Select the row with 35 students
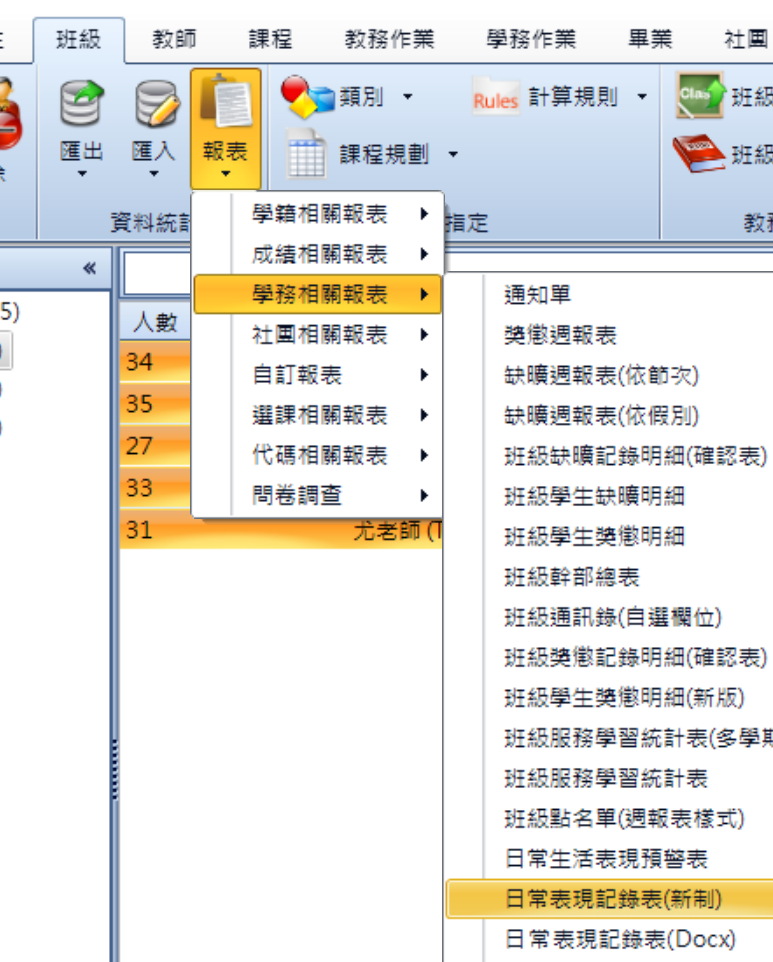The height and width of the screenshot is (962, 773). (x=155, y=404)
